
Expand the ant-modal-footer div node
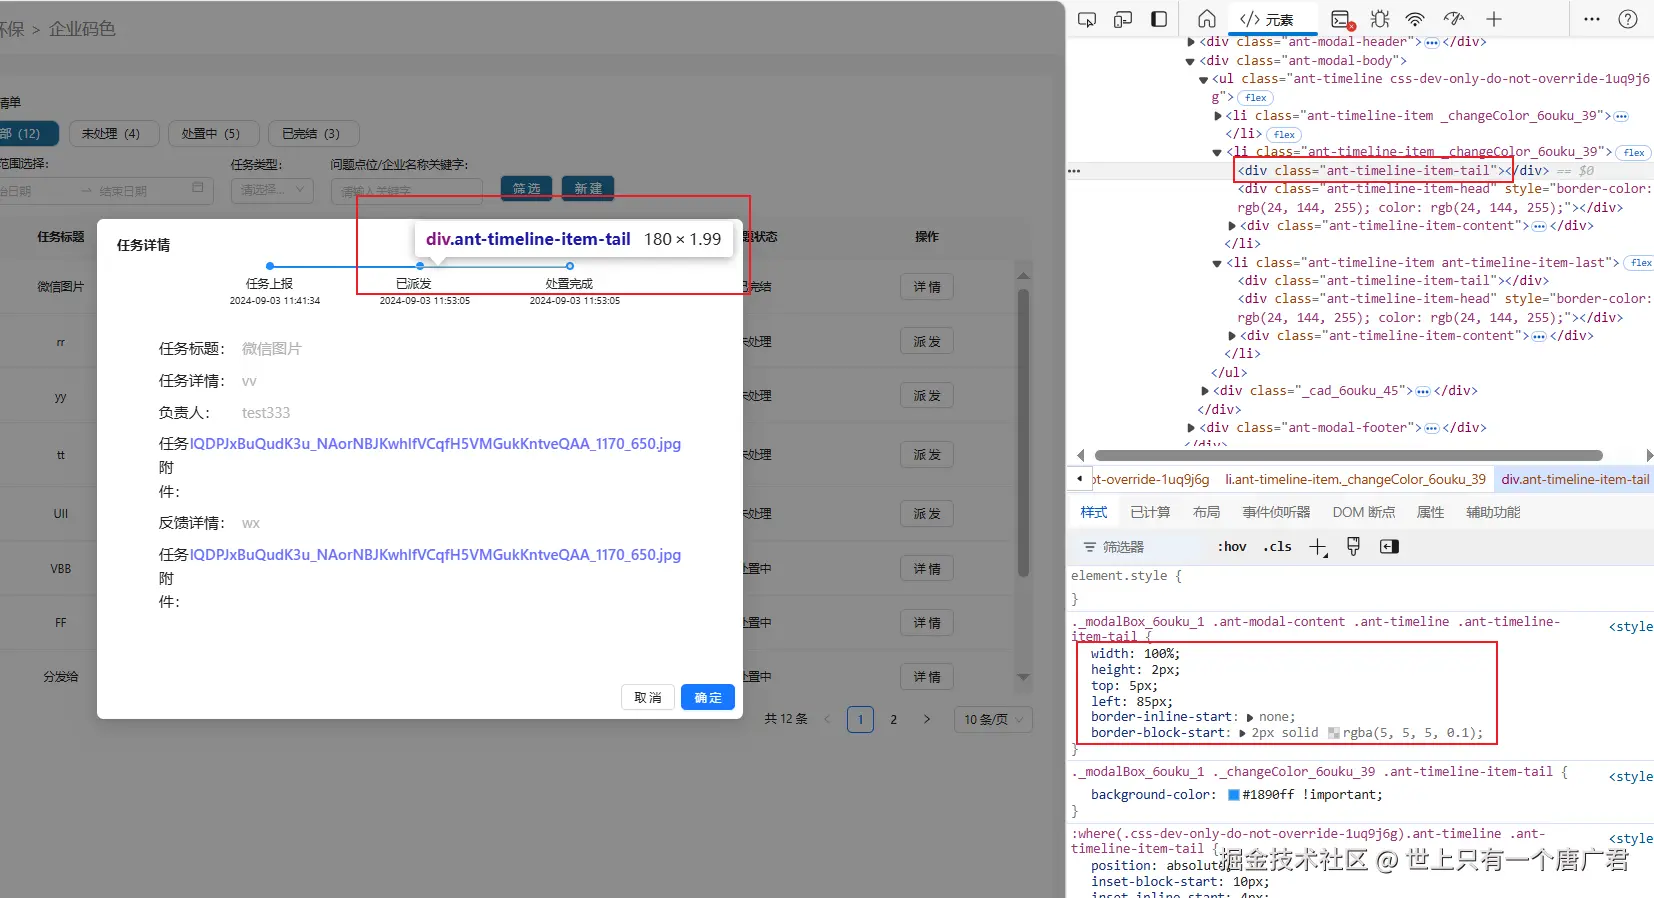1190,428
